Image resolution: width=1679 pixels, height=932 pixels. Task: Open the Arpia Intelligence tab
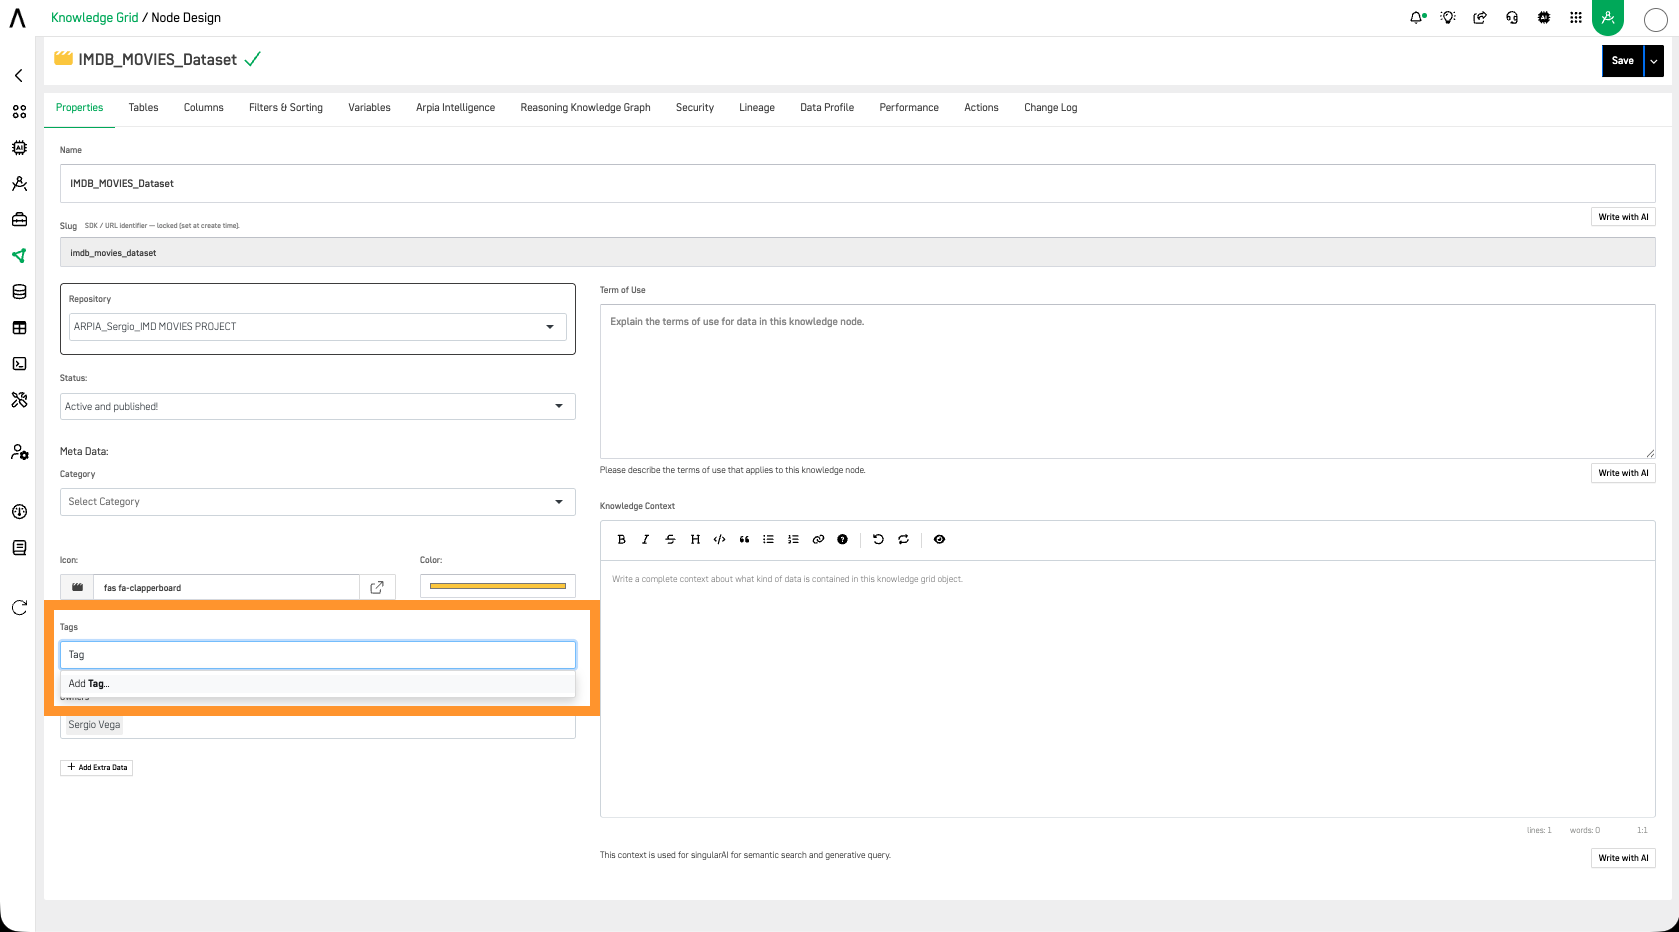(x=455, y=108)
